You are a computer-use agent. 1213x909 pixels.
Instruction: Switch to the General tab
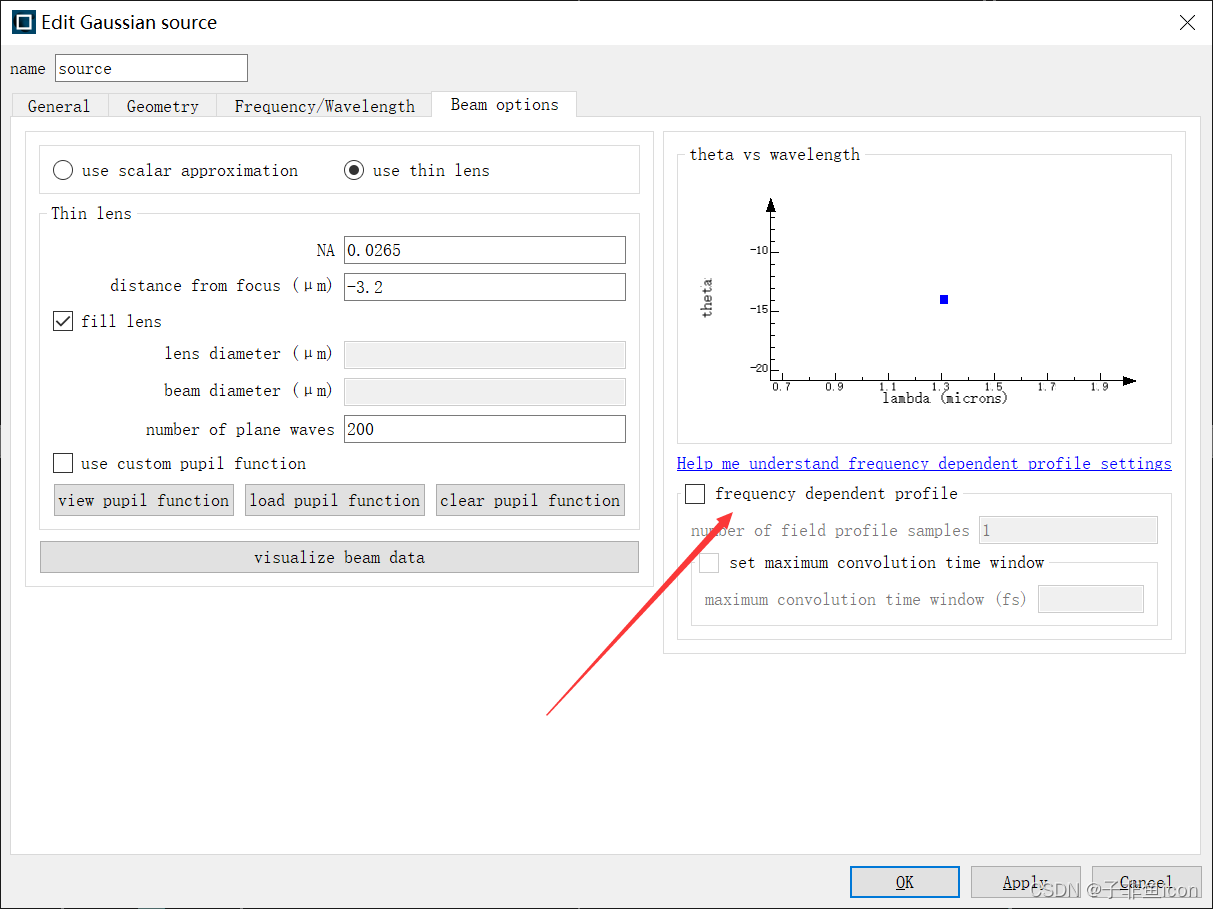click(59, 106)
